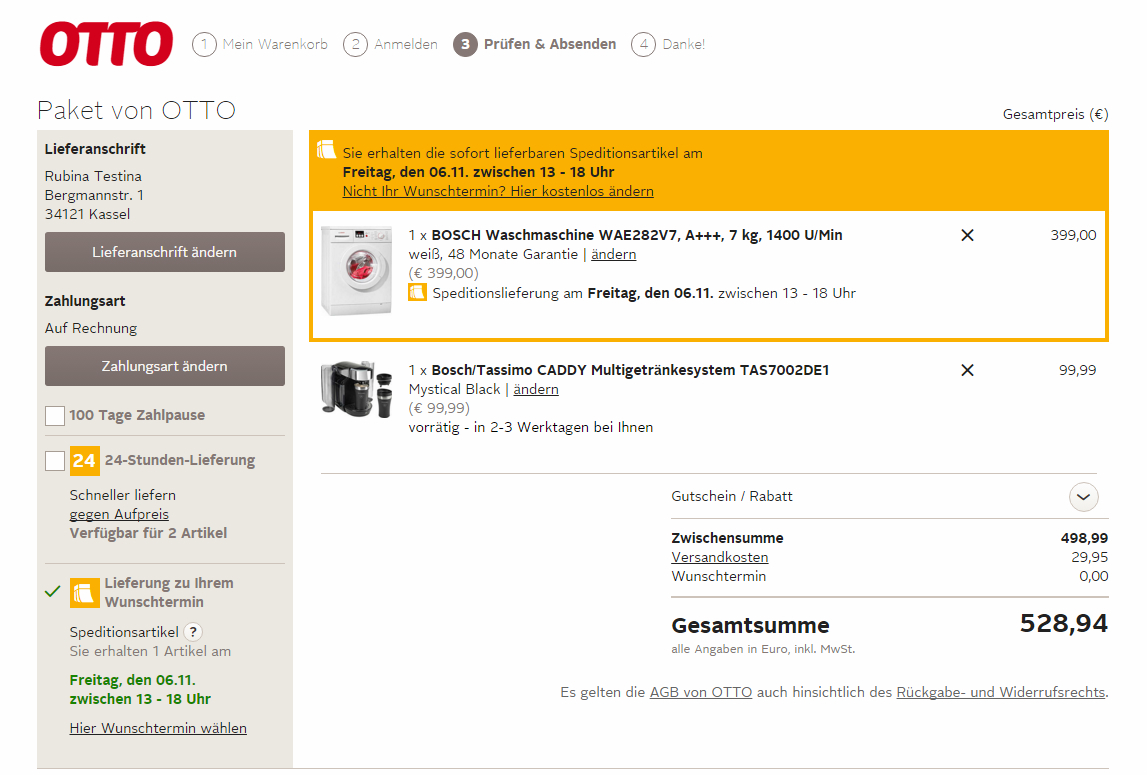
Task: Click the BOSCH Waschmaschine WAE282V7 product title
Action: (x=637, y=235)
